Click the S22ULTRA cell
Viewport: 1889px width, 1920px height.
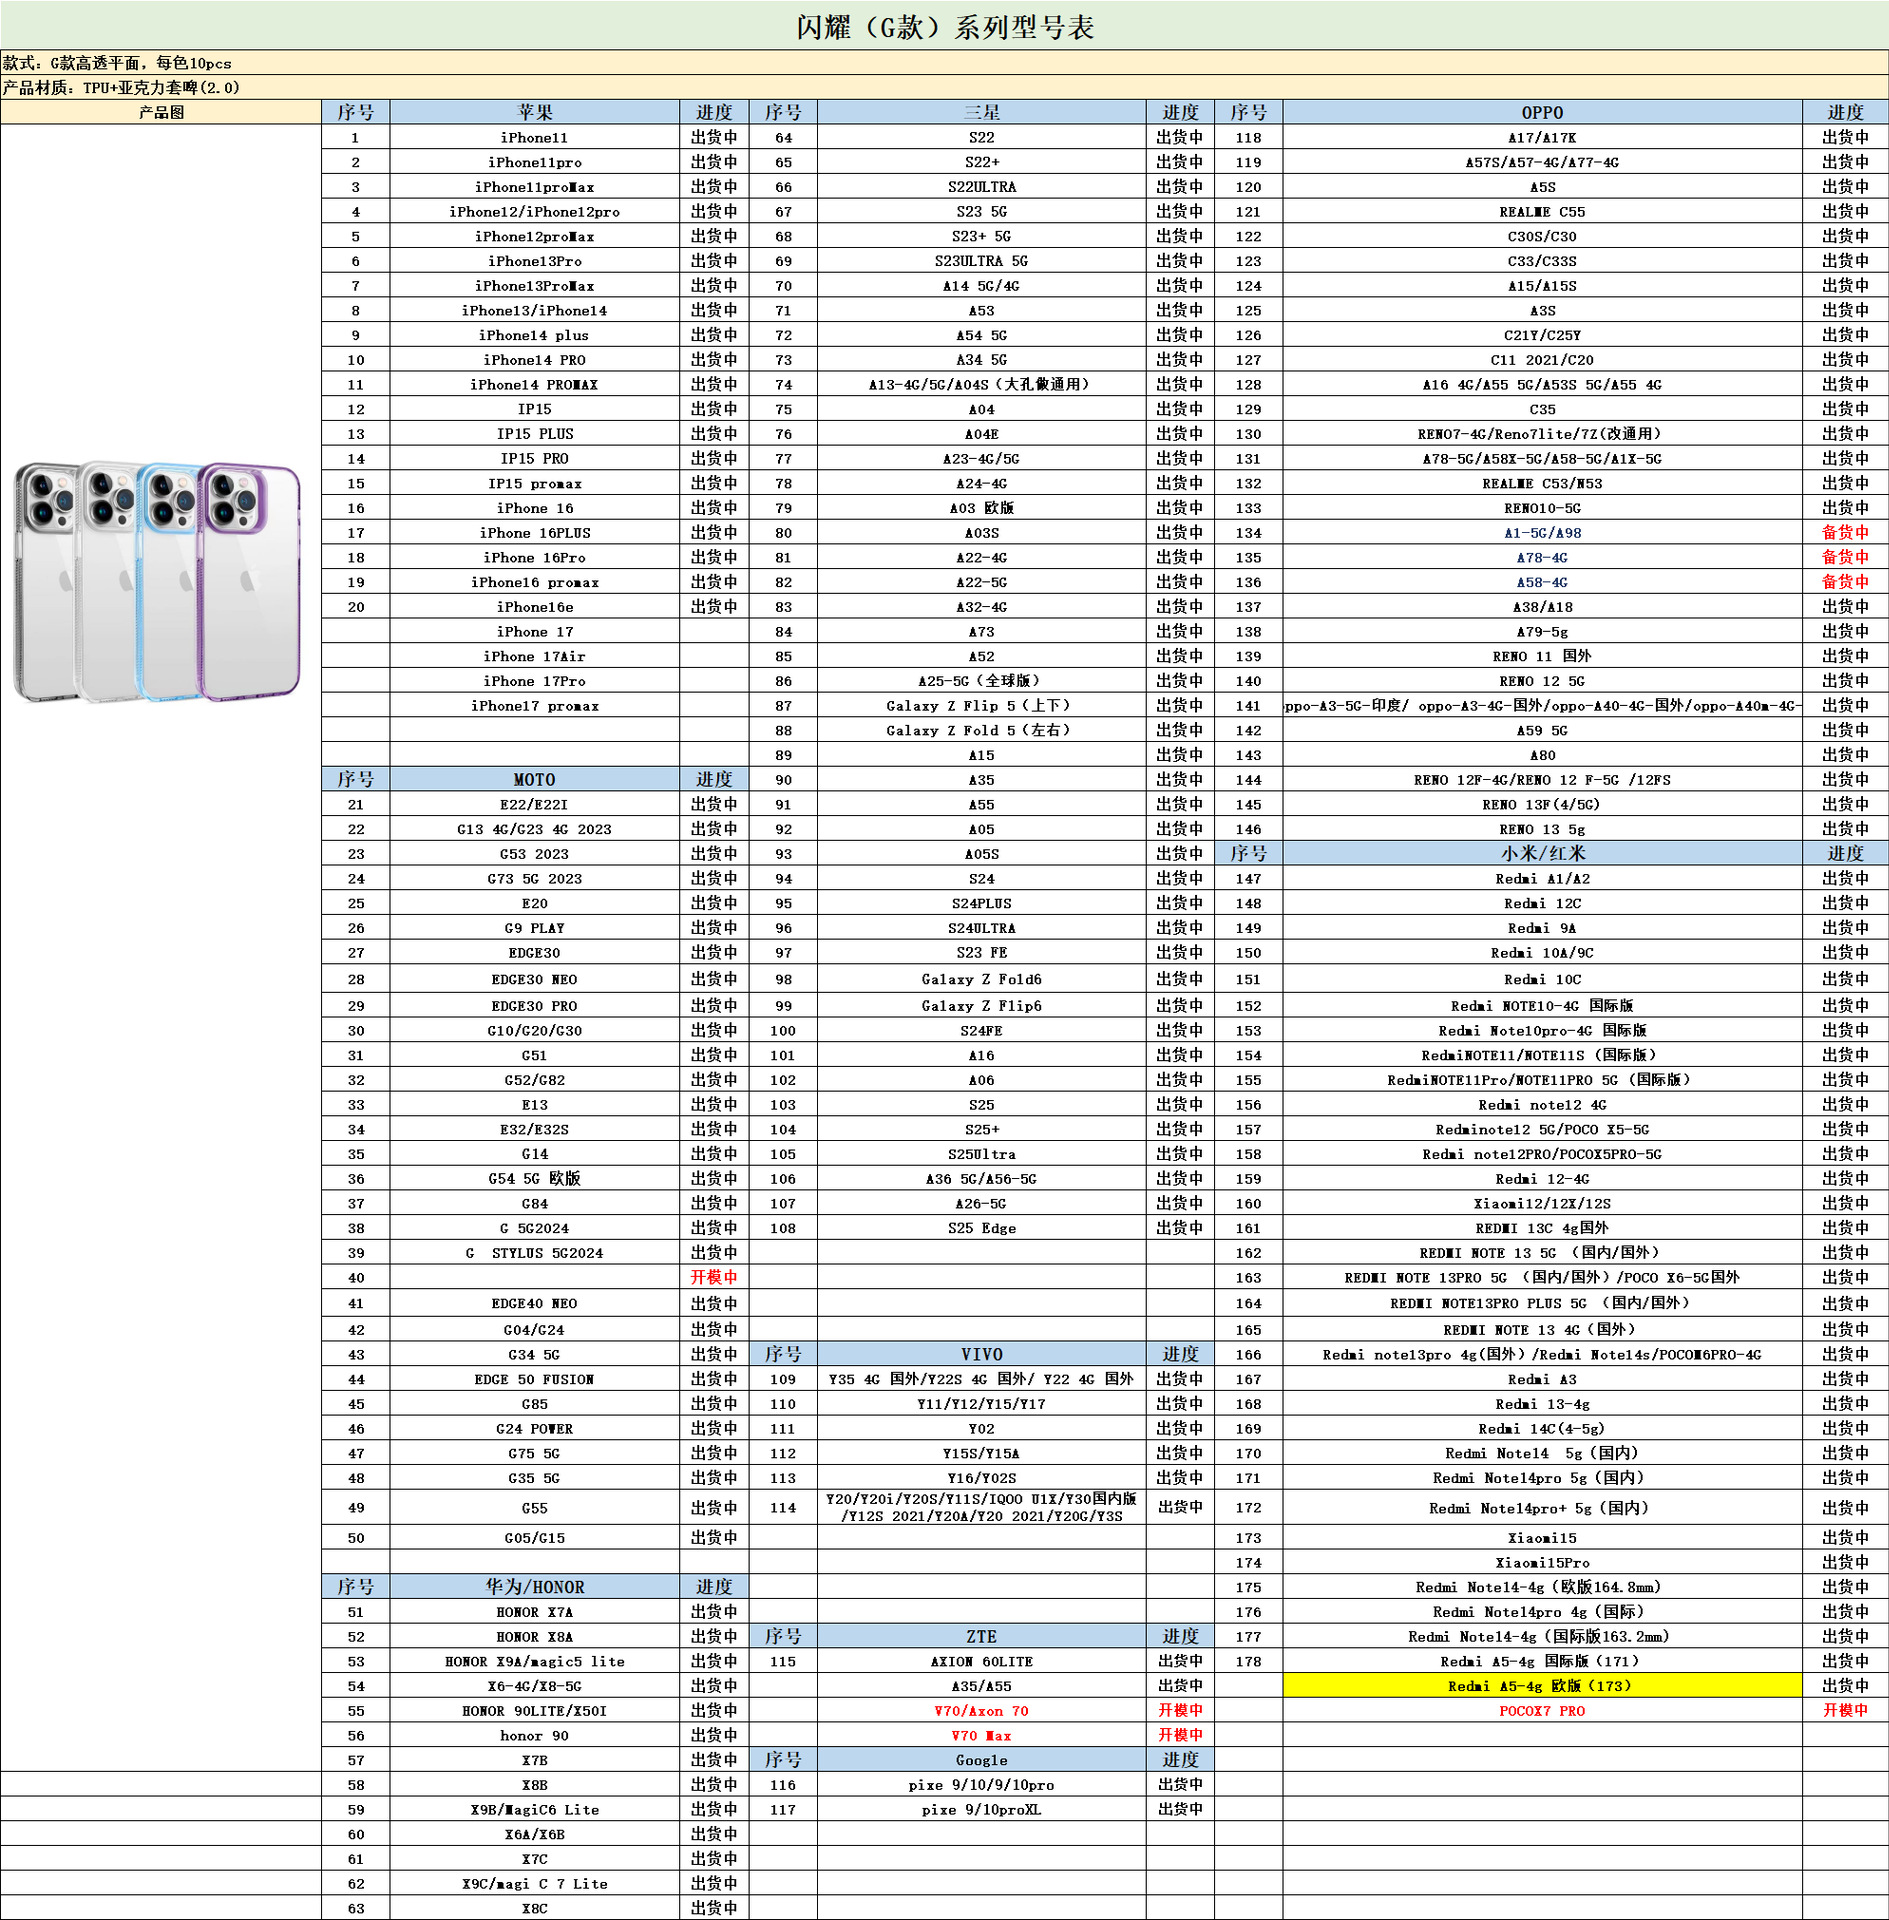(x=981, y=187)
